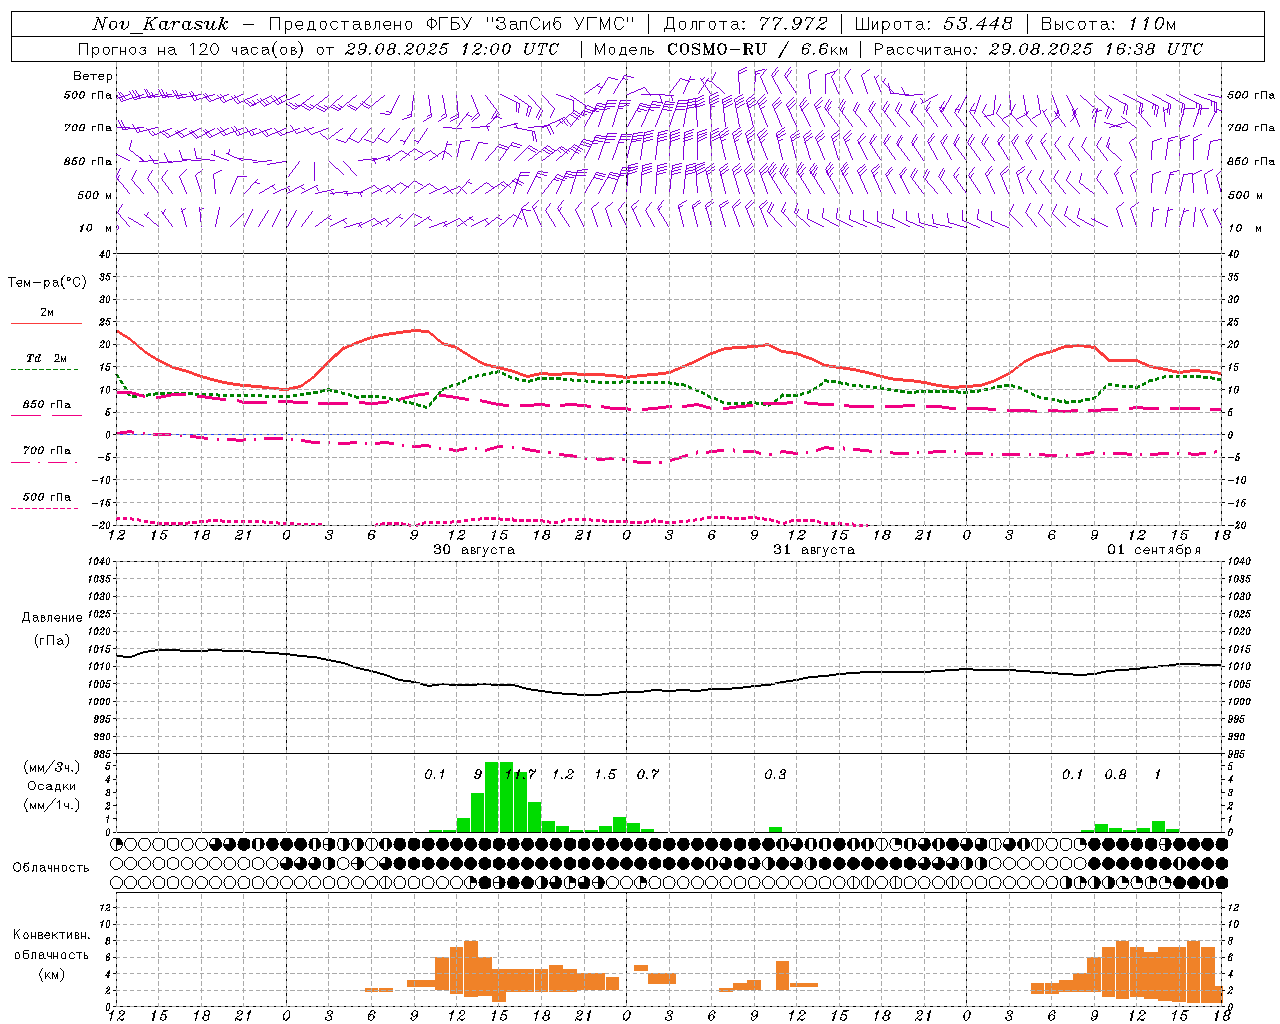
Task: Click the solid red line sample under 2м
Action: [x=46, y=323]
